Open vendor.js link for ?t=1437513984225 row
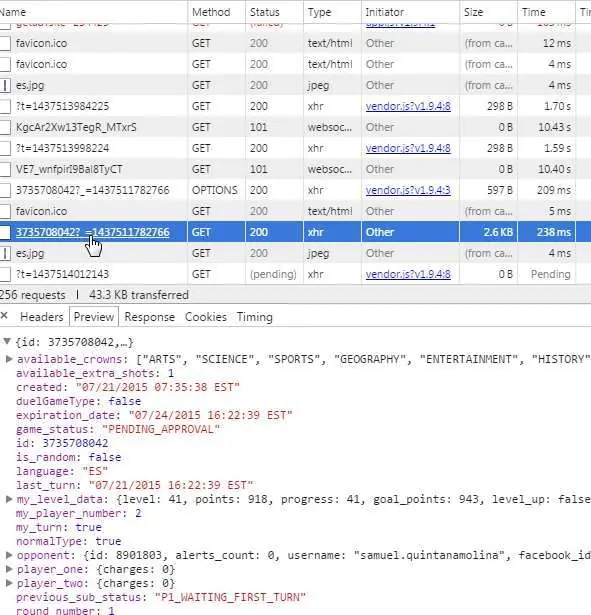The width and height of the screenshot is (591, 615). pos(408,106)
